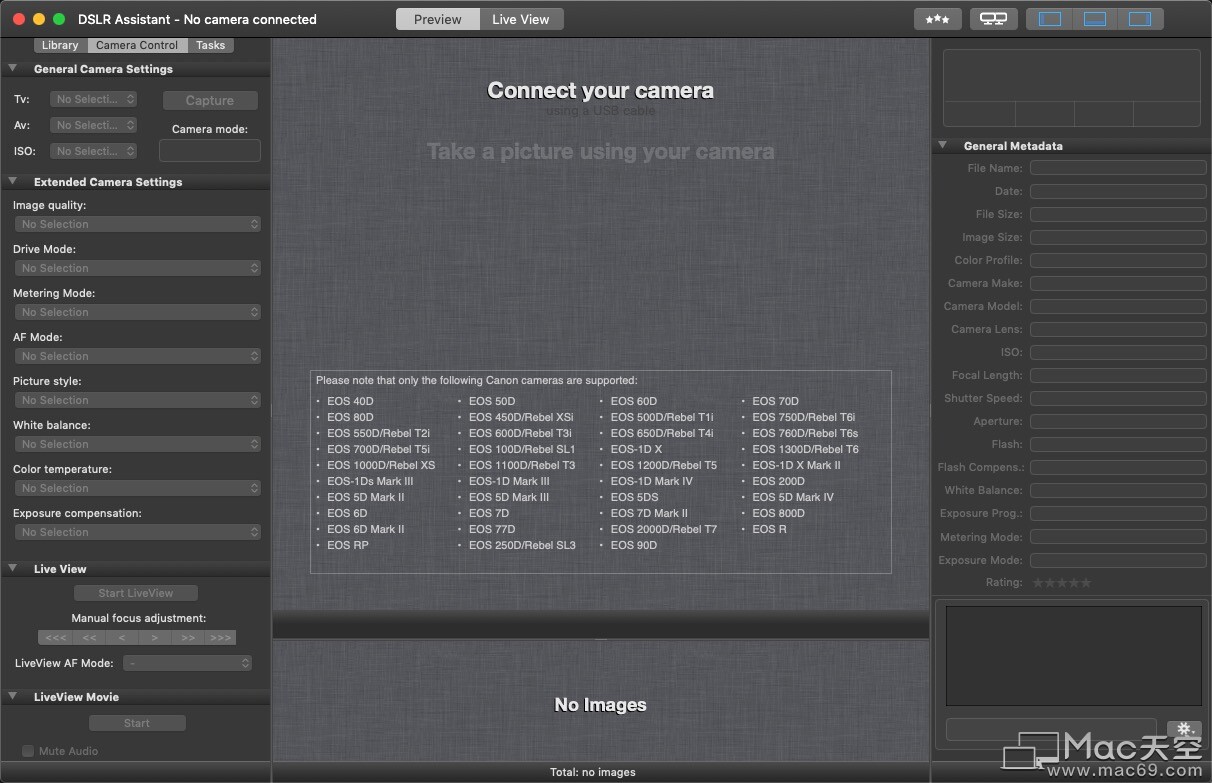This screenshot has height=783, width=1212.
Task: Toggle the right panel layout icon
Action: pos(1140,18)
